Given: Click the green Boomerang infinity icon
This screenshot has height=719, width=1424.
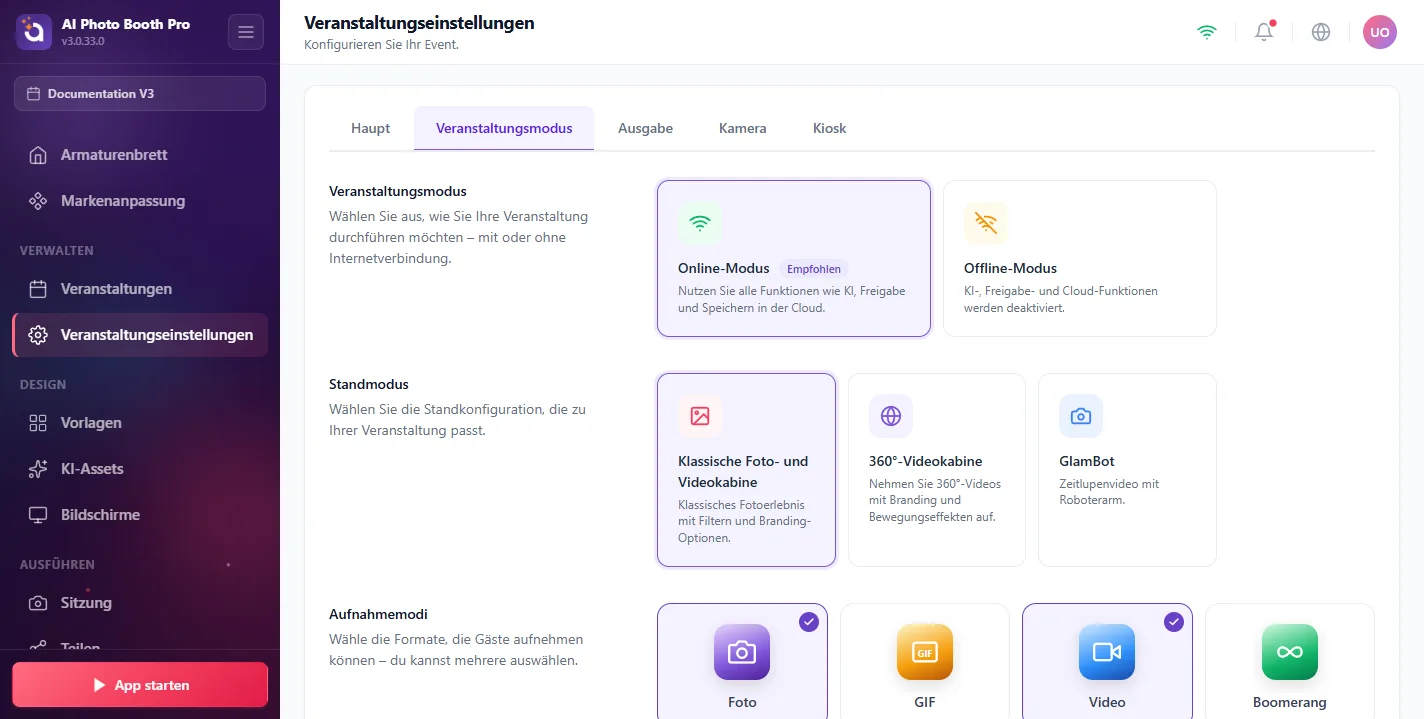Looking at the screenshot, I should click(1290, 652).
